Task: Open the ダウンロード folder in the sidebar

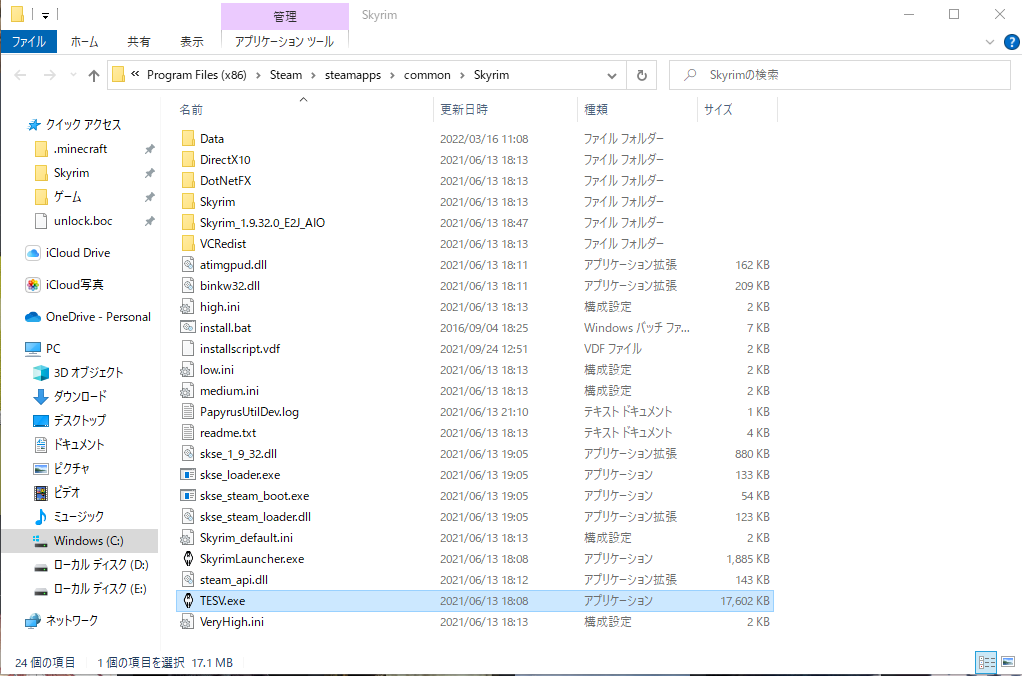Action: click(x=70, y=396)
